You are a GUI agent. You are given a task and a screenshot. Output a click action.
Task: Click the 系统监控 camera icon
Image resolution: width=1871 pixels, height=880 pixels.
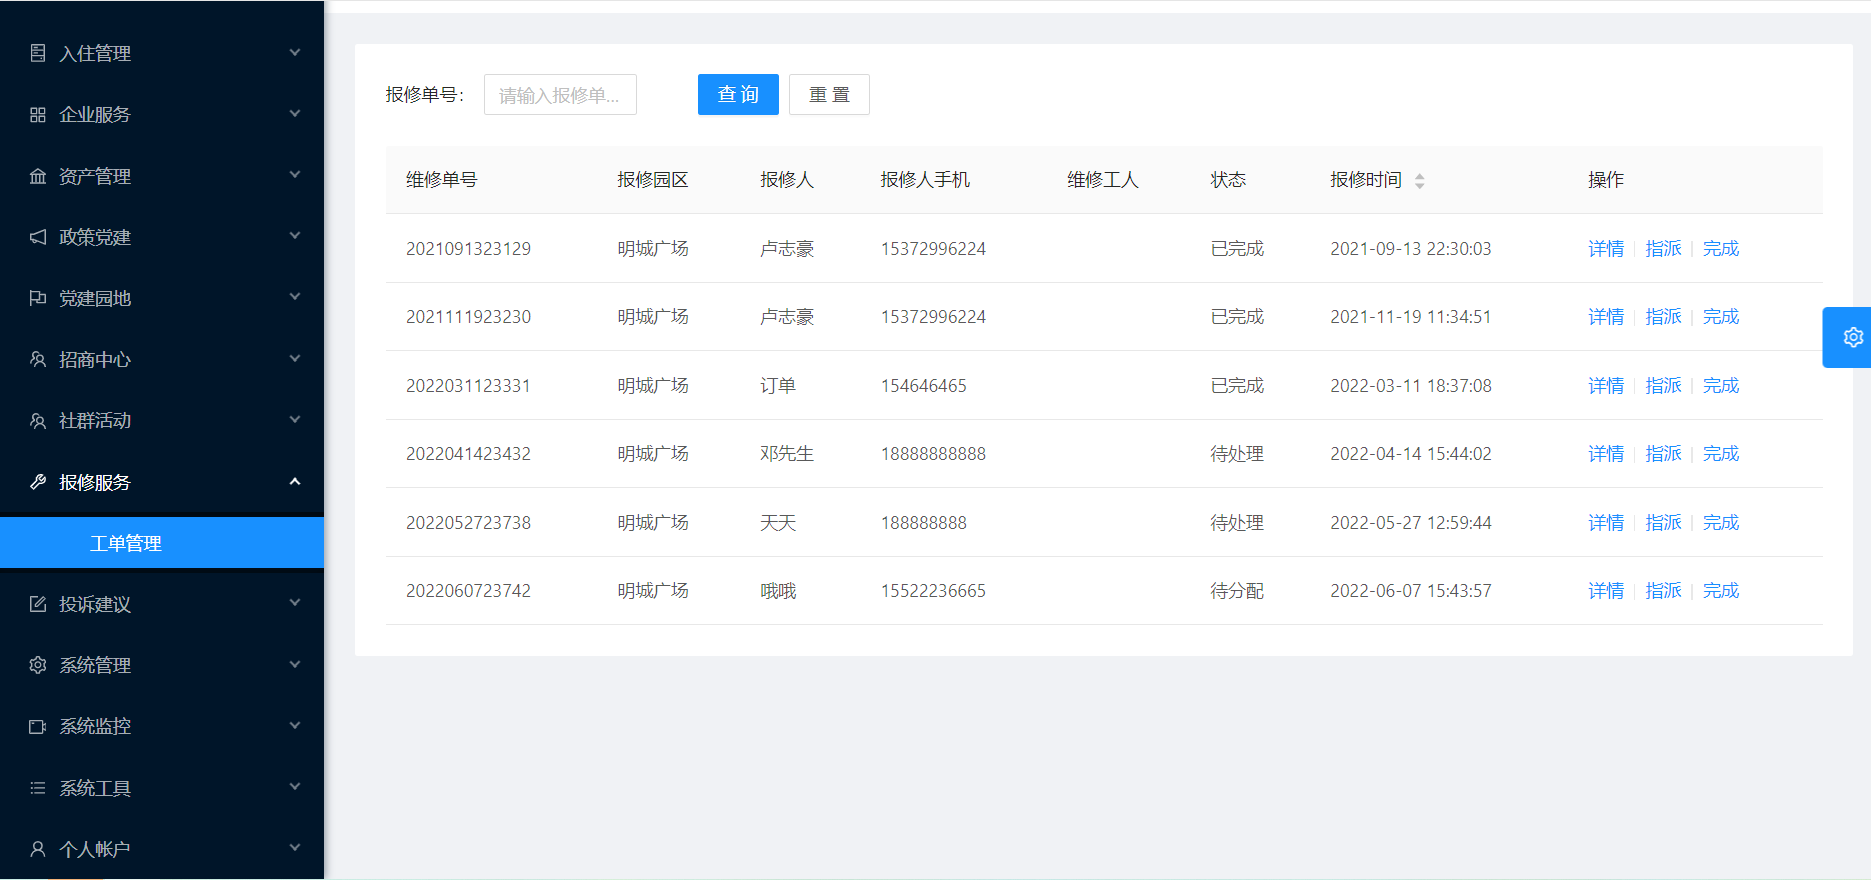[38, 727]
